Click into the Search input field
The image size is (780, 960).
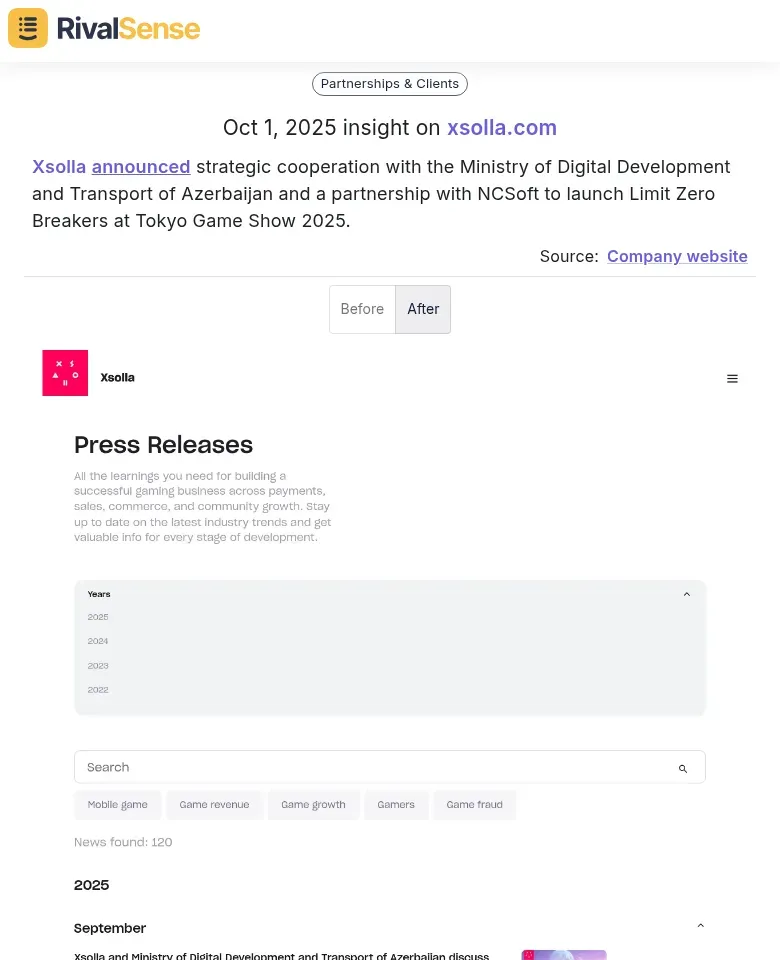pyautogui.click(x=370, y=767)
